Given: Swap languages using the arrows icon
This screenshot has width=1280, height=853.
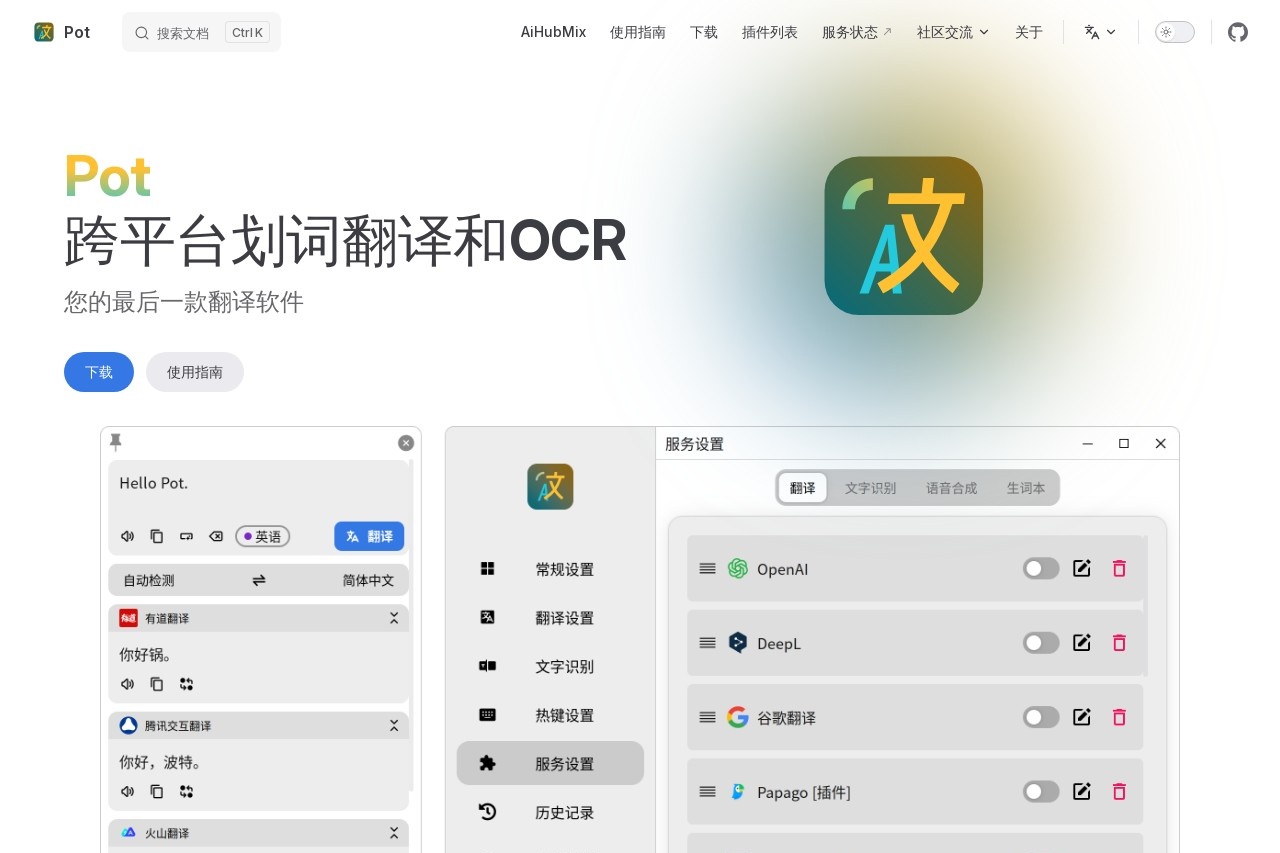Looking at the screenshot, I should [259, 580].
